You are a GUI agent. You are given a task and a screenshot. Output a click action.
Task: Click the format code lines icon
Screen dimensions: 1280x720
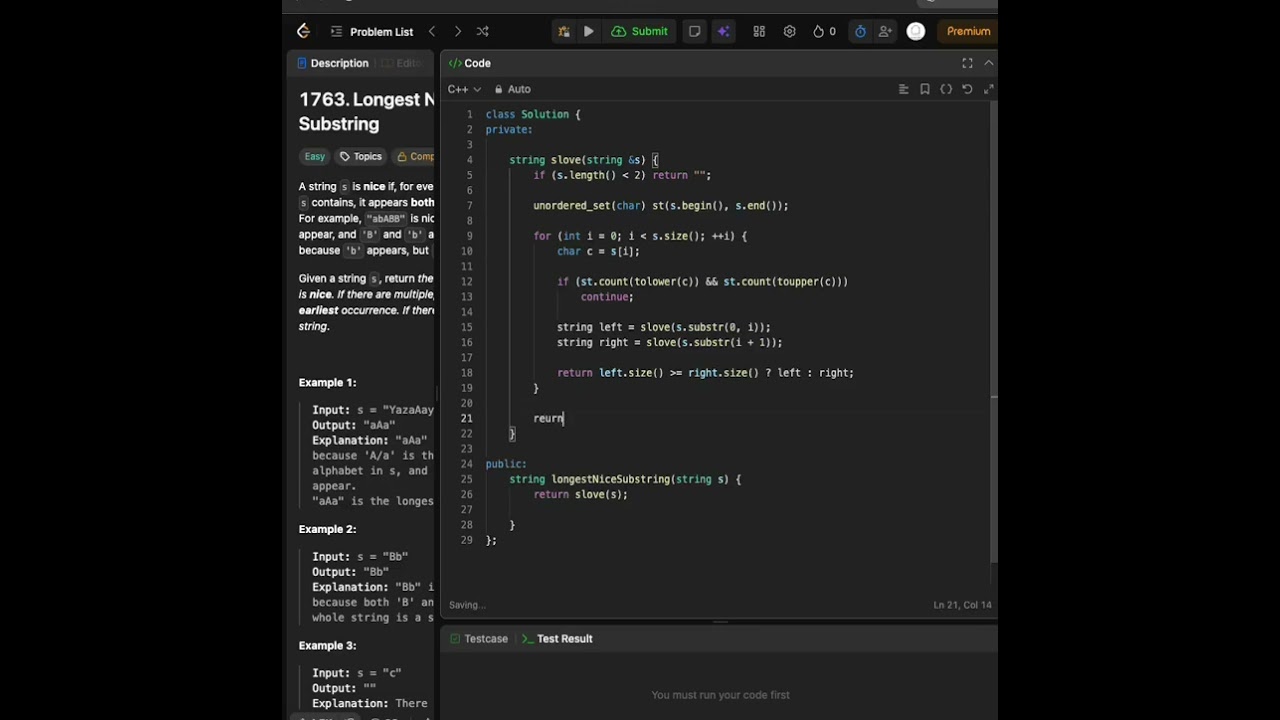tap(904, 89)
